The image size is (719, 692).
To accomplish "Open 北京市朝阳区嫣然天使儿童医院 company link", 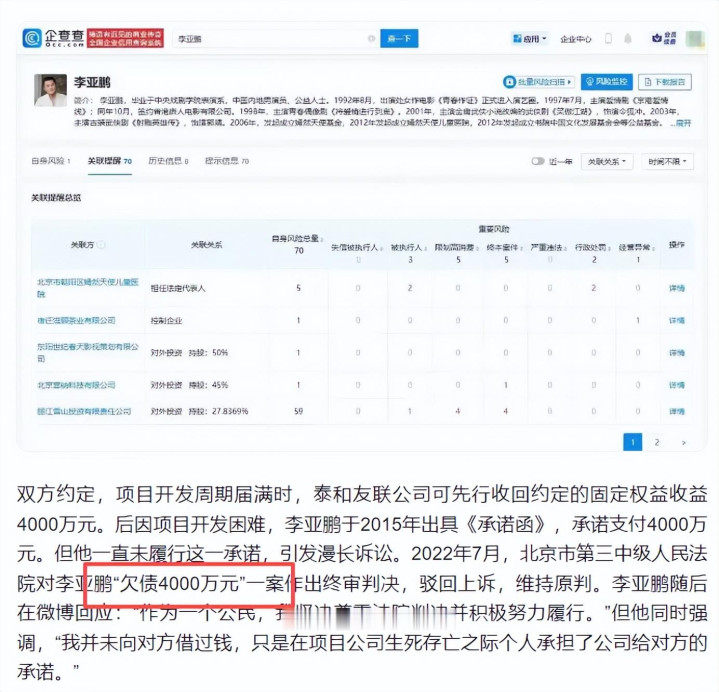I will click(x=88, y=288).
